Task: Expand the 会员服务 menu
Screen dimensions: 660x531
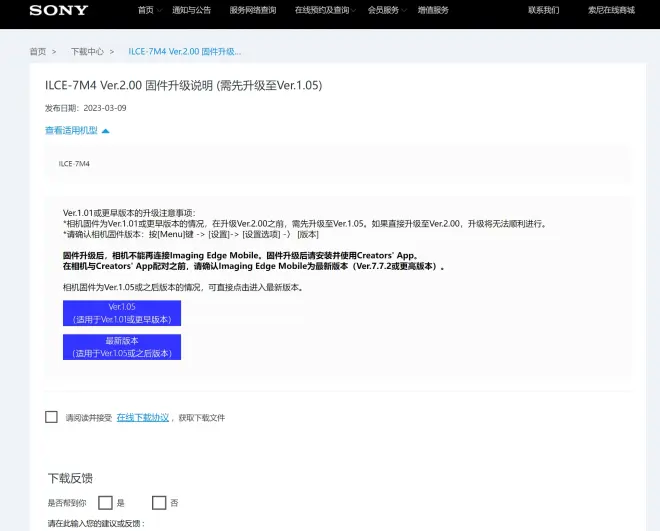Action: [x=385, y=10]
